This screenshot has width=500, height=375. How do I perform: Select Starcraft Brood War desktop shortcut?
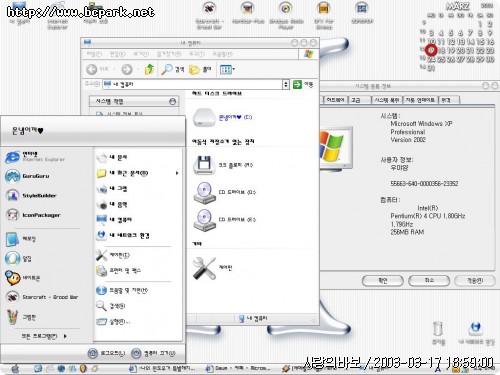point(210,16)
